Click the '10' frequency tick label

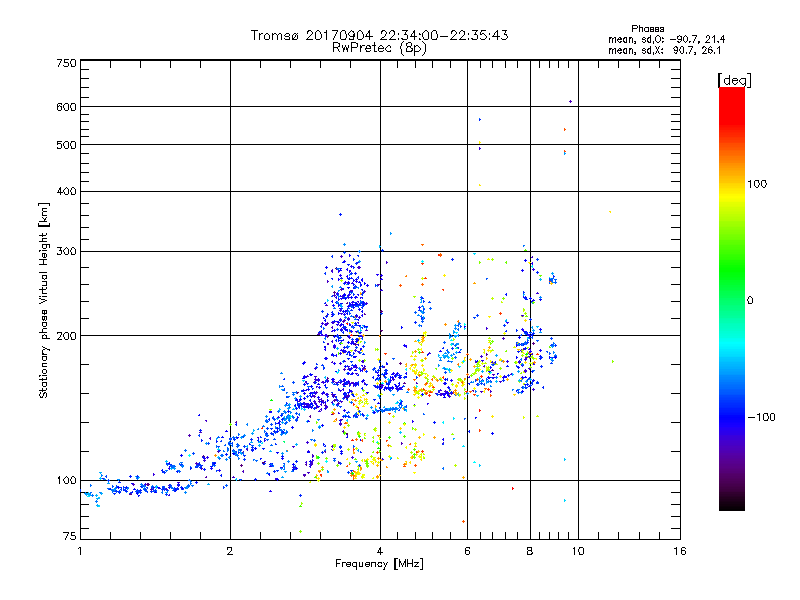click(578, 551)
